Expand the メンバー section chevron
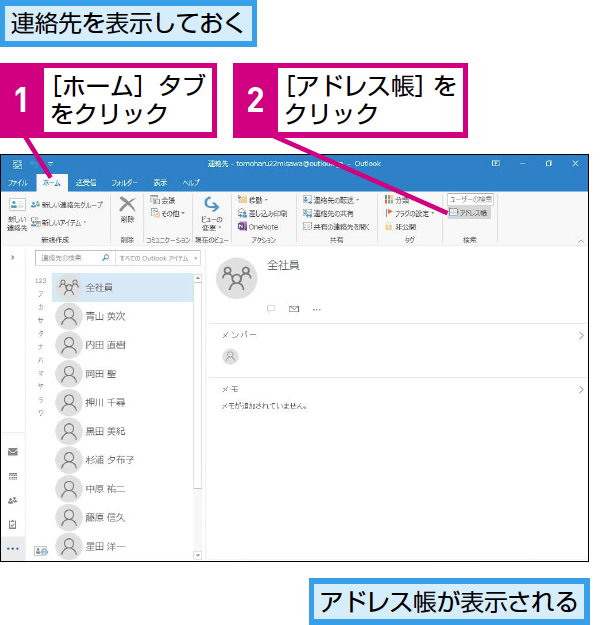 click(x=581, y=336)
